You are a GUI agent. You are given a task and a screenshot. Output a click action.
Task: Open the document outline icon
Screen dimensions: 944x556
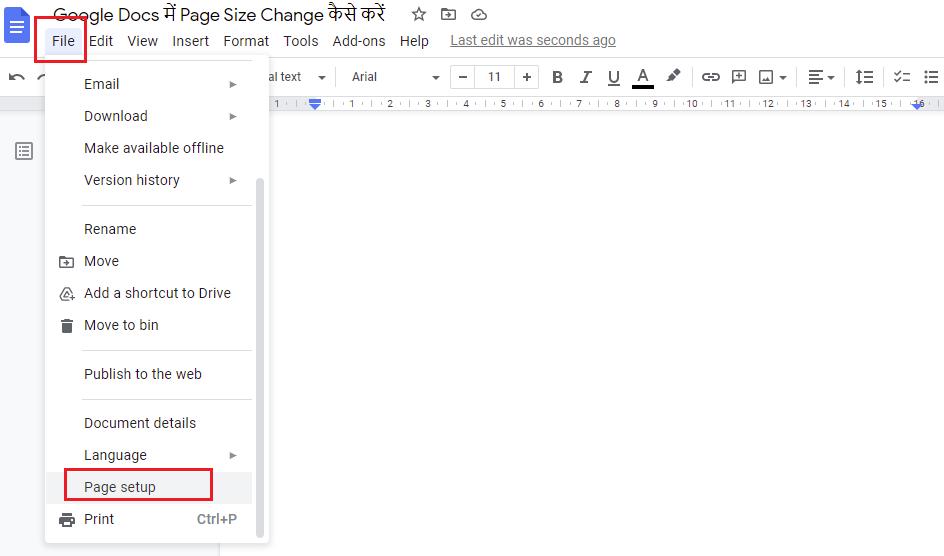[x=24, y=151]
